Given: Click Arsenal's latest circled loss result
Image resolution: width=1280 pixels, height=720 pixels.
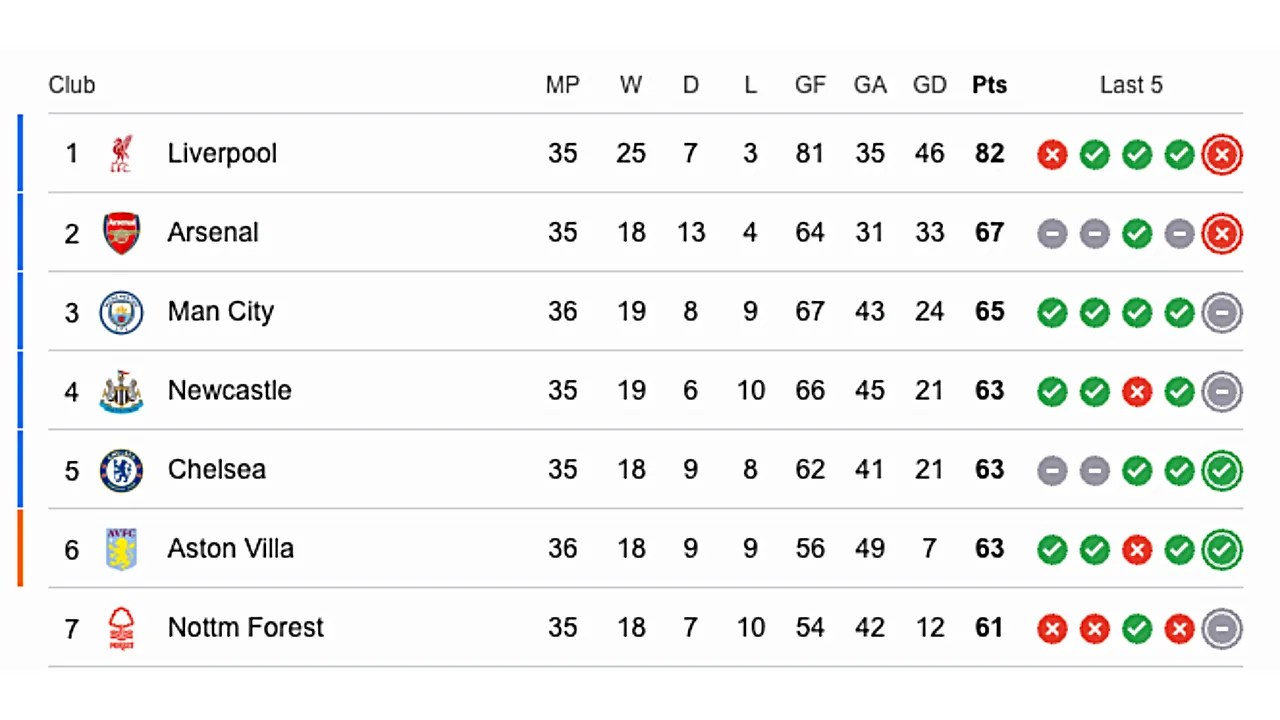Looking at the screenshot, I should pos(1222,234).
